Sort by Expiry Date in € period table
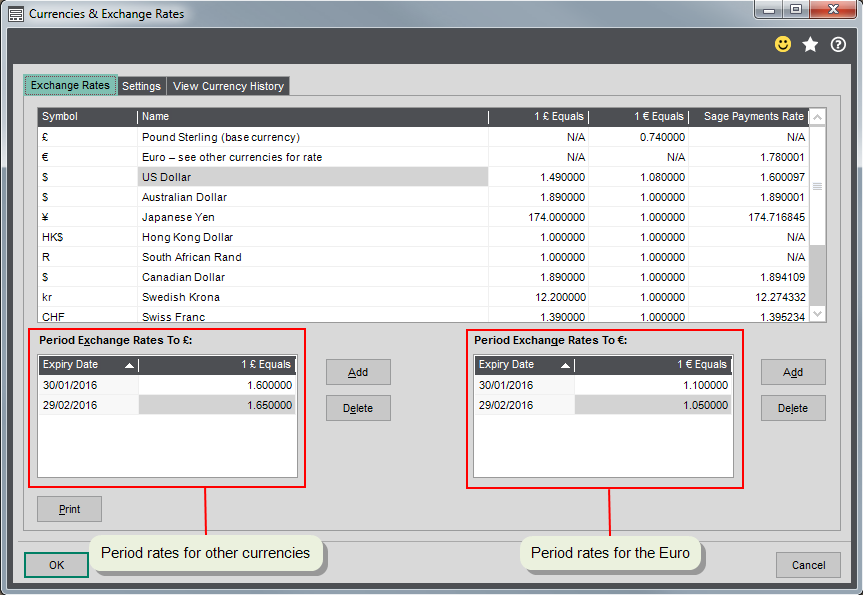Screen dimensions: 863x595 [x=524, y=364]
